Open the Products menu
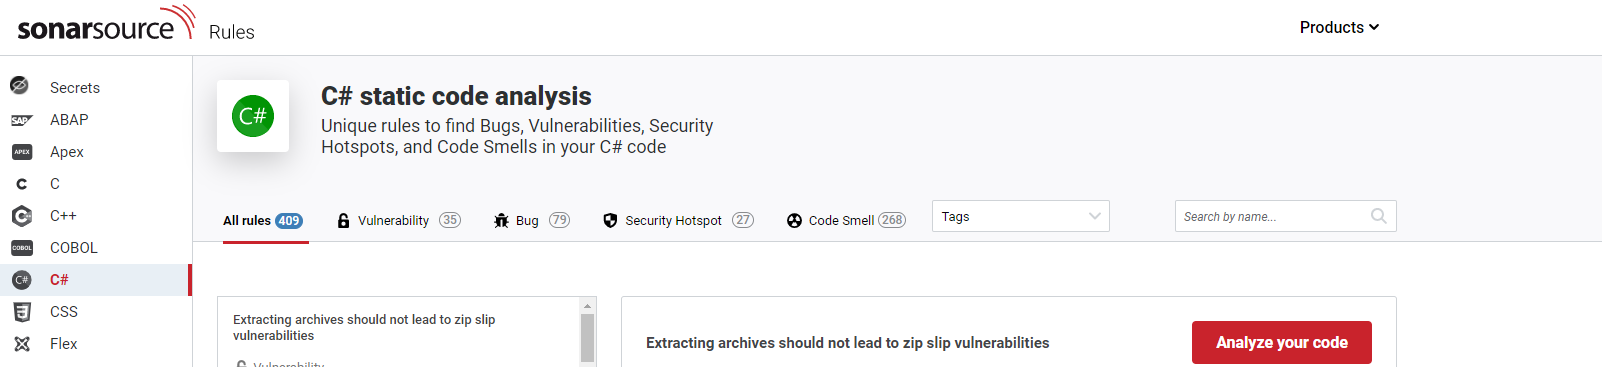Viewport: 1602px width, 367px height. click(x=1339, y=27)
